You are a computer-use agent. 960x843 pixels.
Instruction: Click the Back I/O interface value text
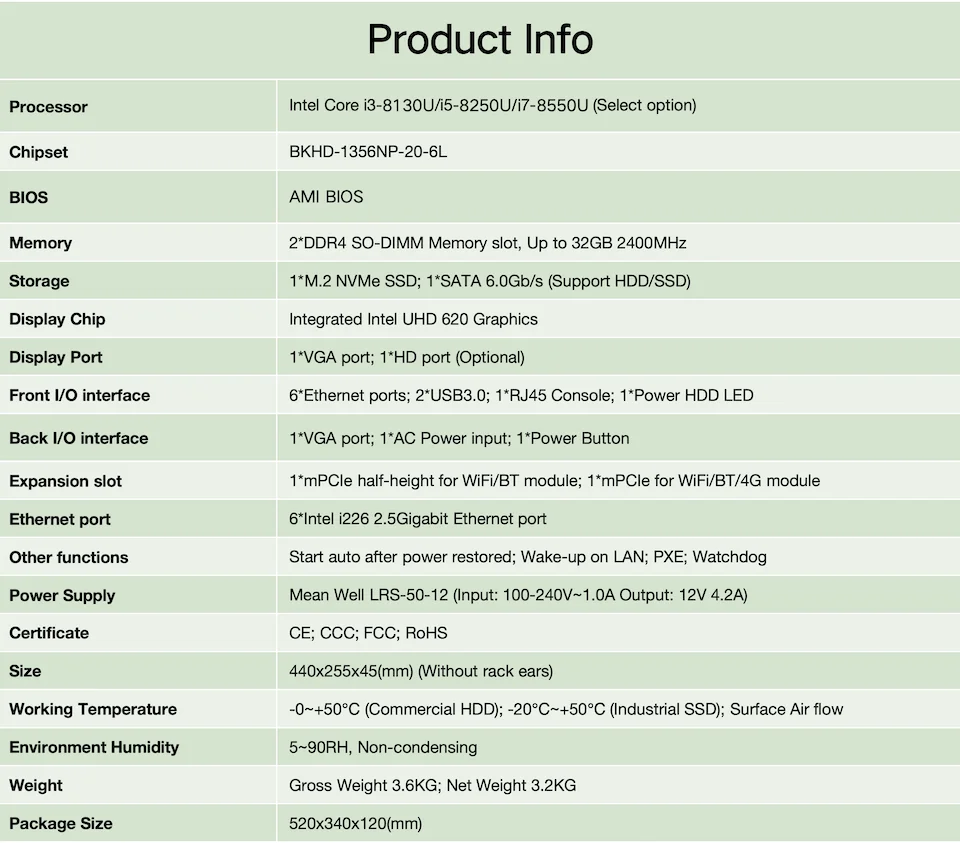point(459,438)
